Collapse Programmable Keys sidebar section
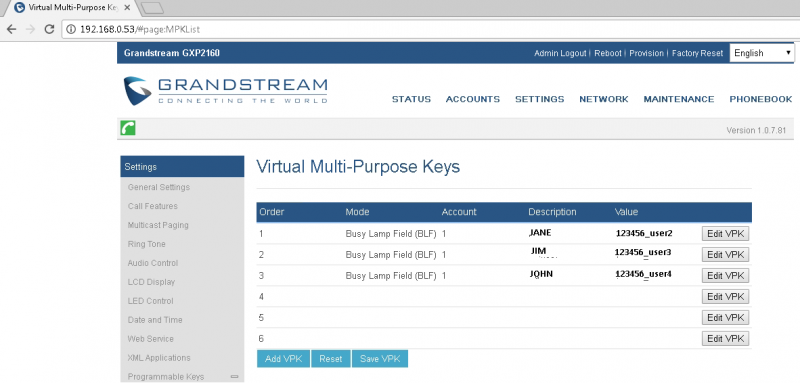Screen dimensions: 800x383 234,377
